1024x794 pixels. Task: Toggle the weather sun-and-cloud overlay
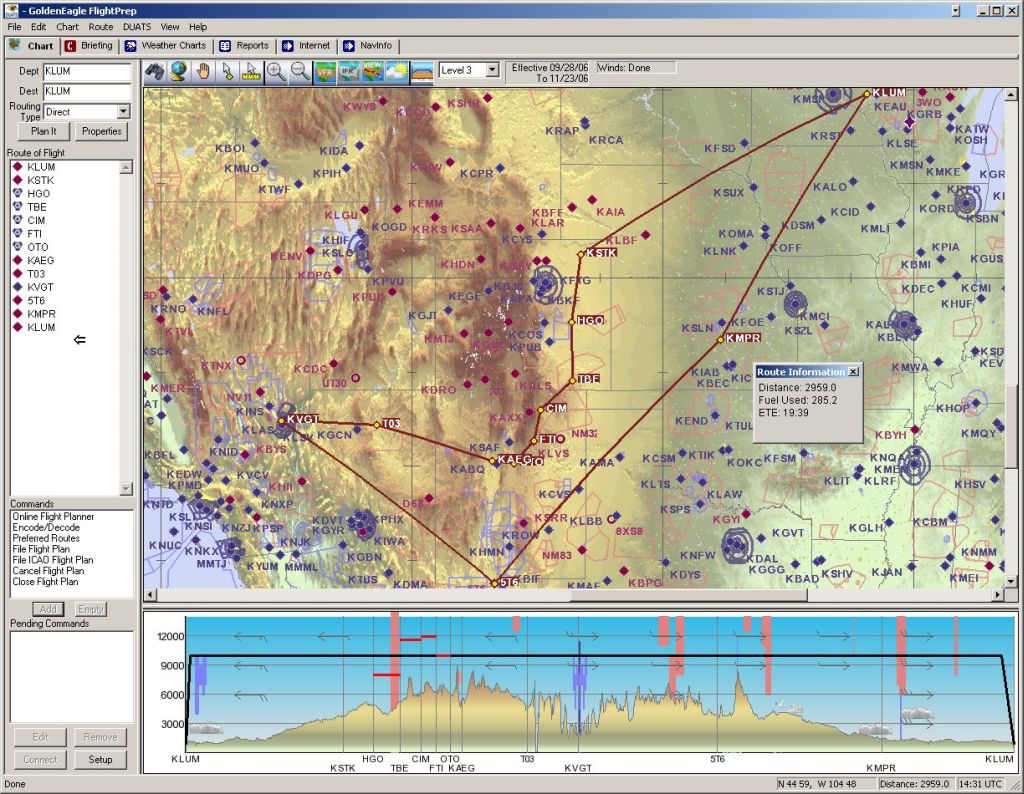tap(397, 71)
